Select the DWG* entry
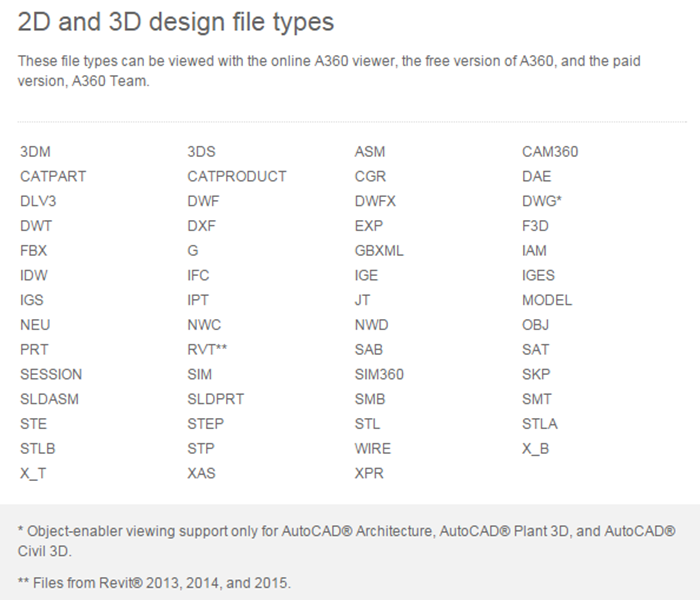 click(542, 201)
